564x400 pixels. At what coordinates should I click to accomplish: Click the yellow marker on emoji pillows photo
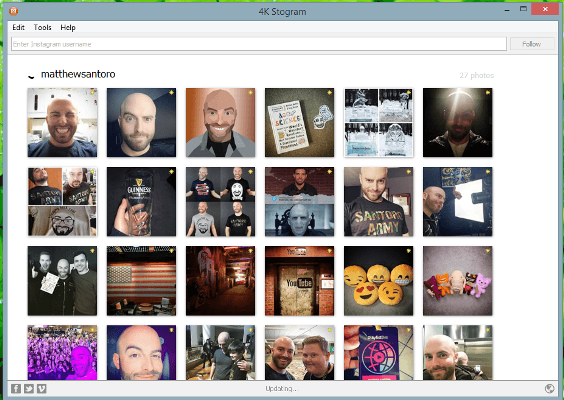pos(409,251)
